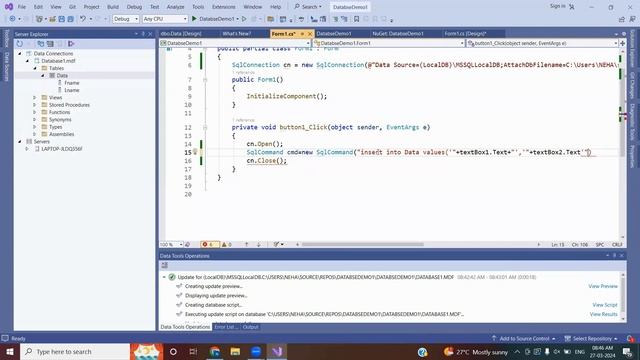Collapse the Data Connections tree node
Viewport: 640px width, 360px height.
pyautogui.click(x=20, y=53)
